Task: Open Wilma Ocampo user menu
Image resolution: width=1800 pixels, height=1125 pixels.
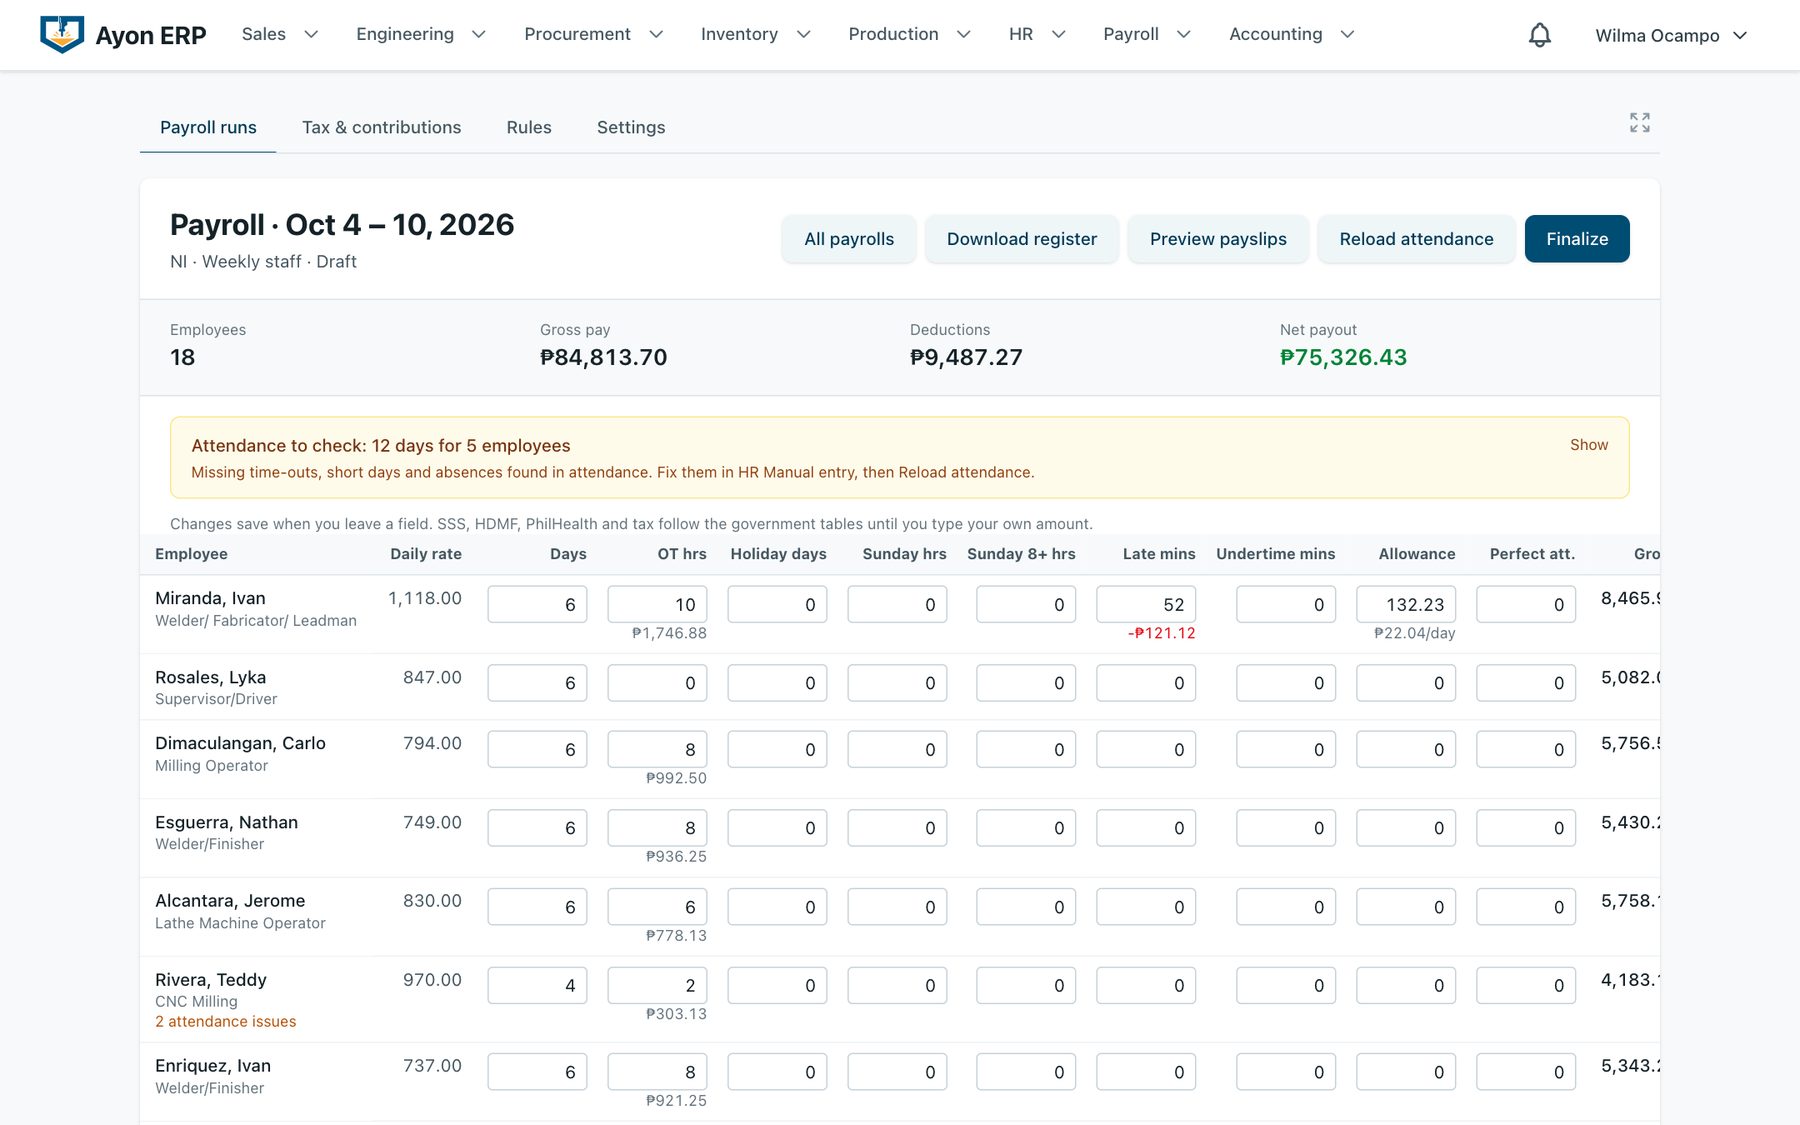Action: tap(1671, 35)
